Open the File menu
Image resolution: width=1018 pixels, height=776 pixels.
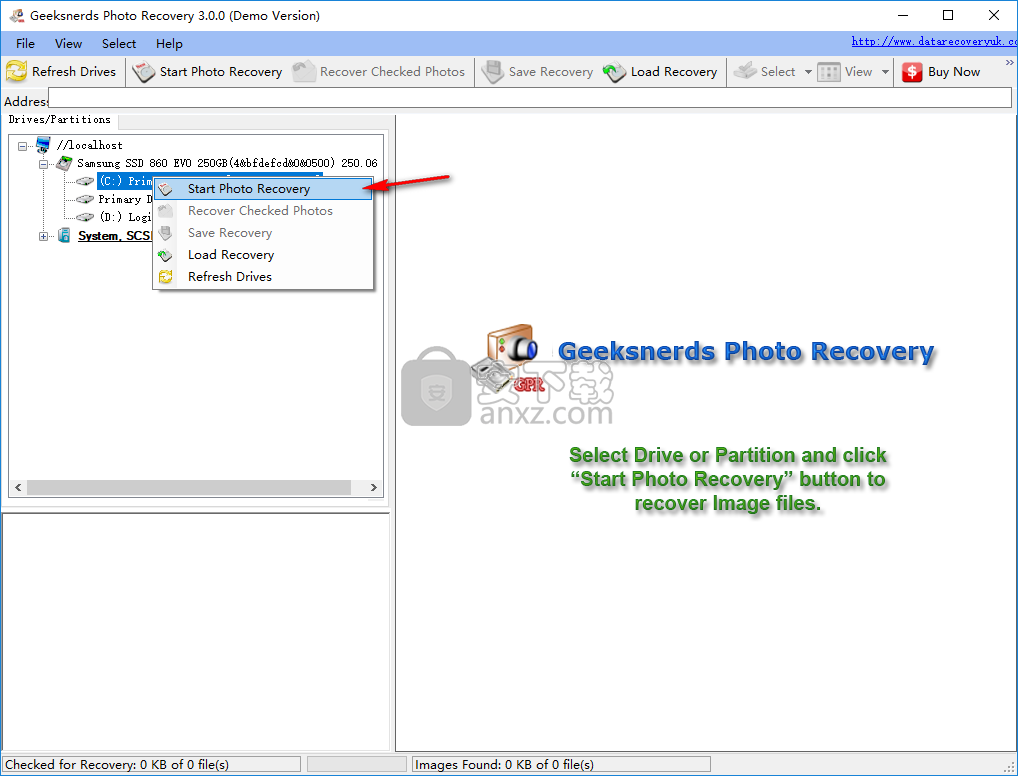[x=25, y=44]
